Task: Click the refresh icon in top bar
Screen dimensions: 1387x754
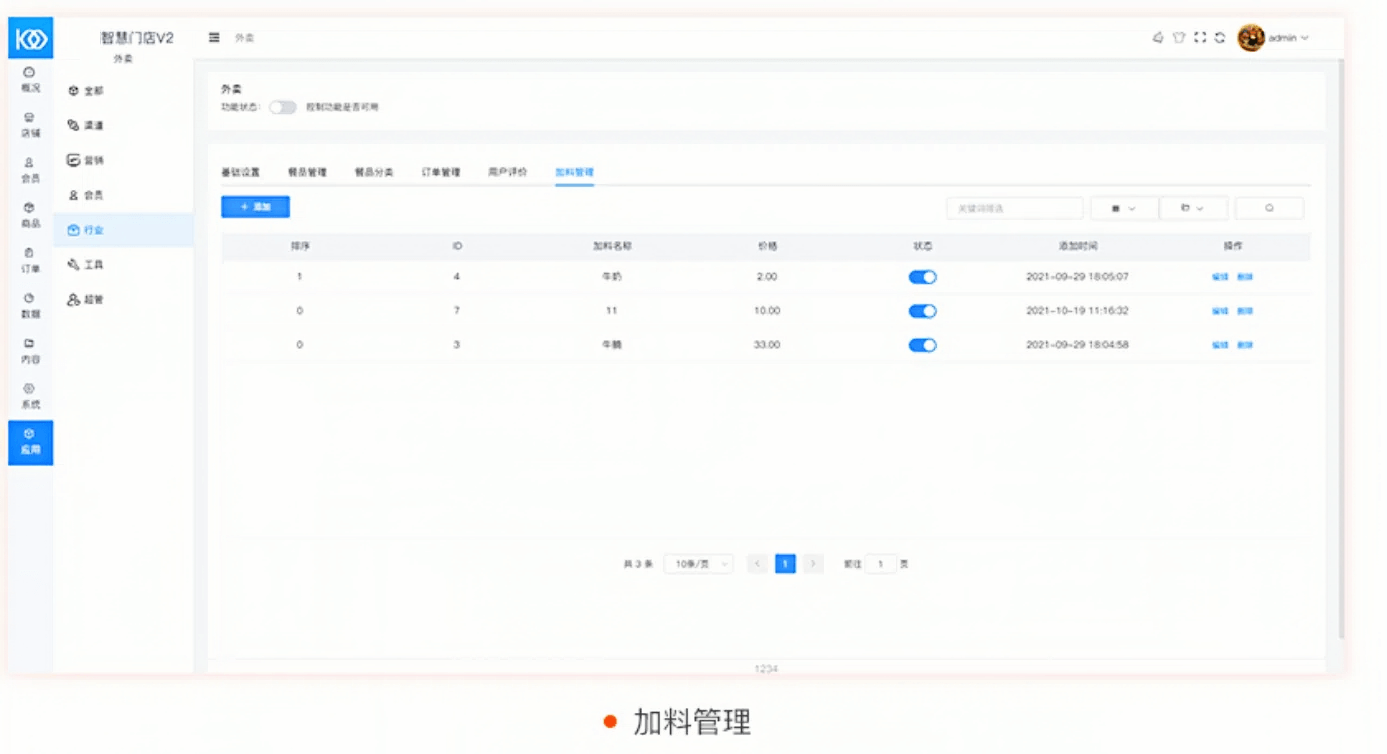Action: pyautogui.click(x=1220, y=38)
